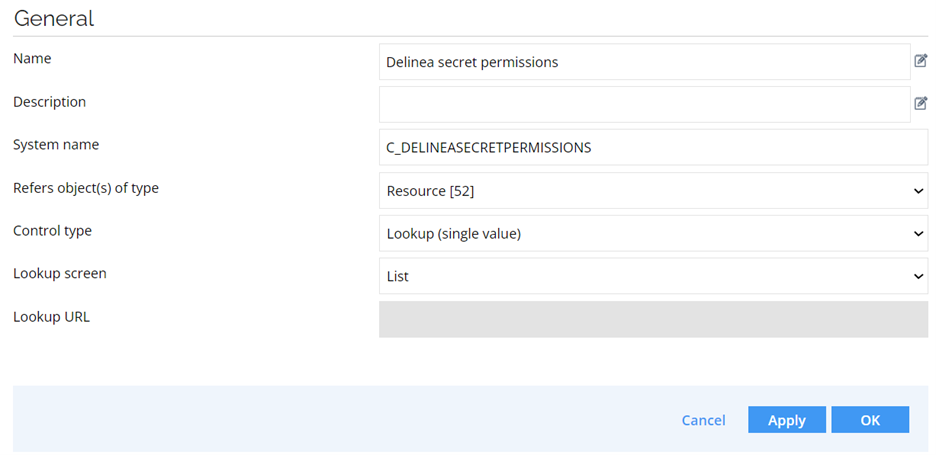
Task: Click the chevron arrow on Lookup (single value)
Action: 919,234
